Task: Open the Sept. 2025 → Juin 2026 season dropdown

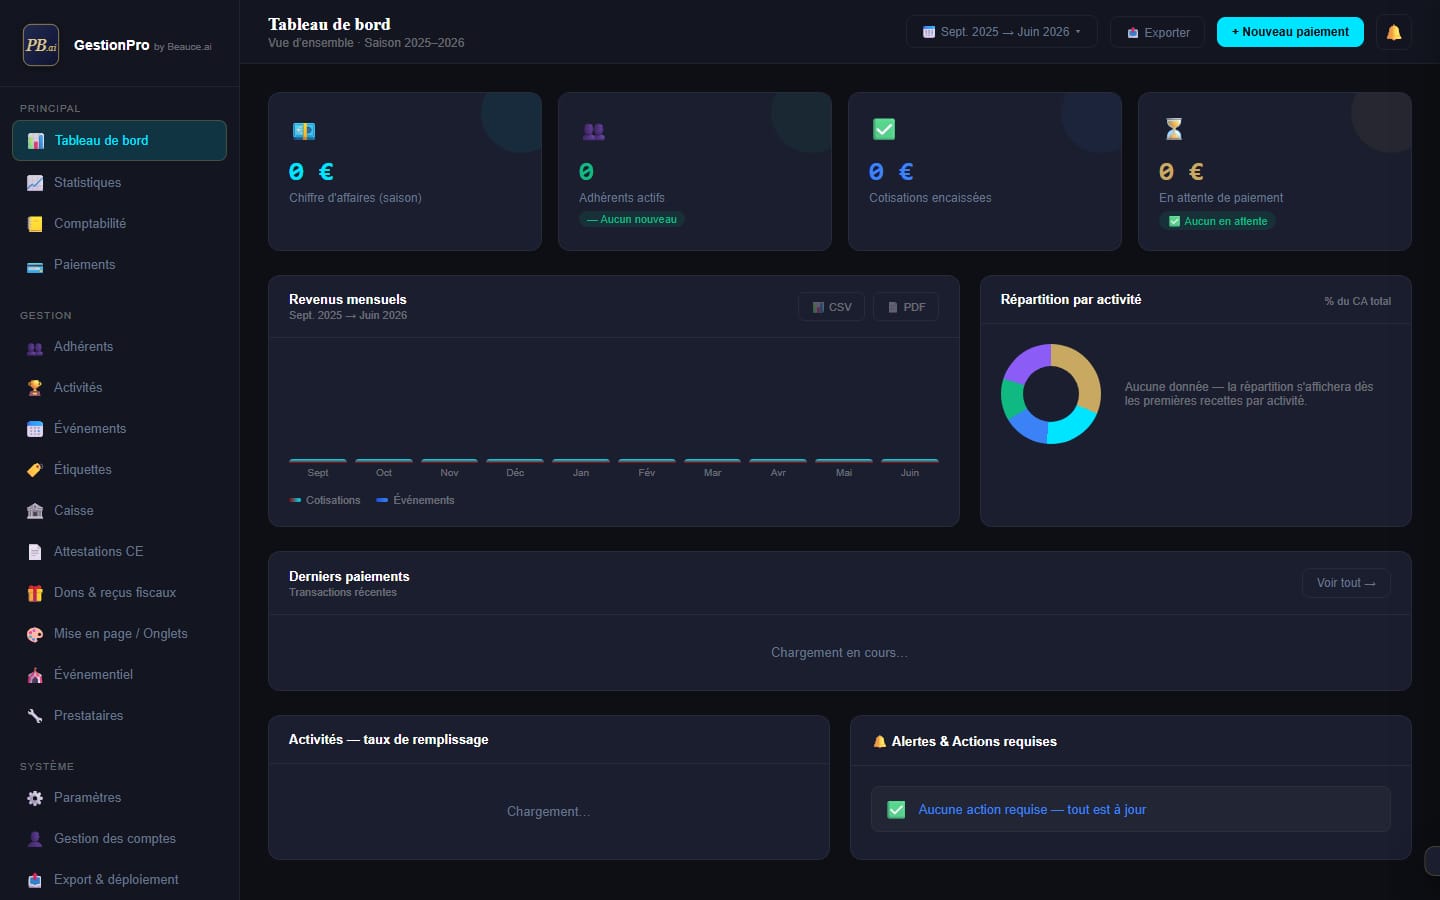Action: pyautogui.click(x=1001, y=32)
